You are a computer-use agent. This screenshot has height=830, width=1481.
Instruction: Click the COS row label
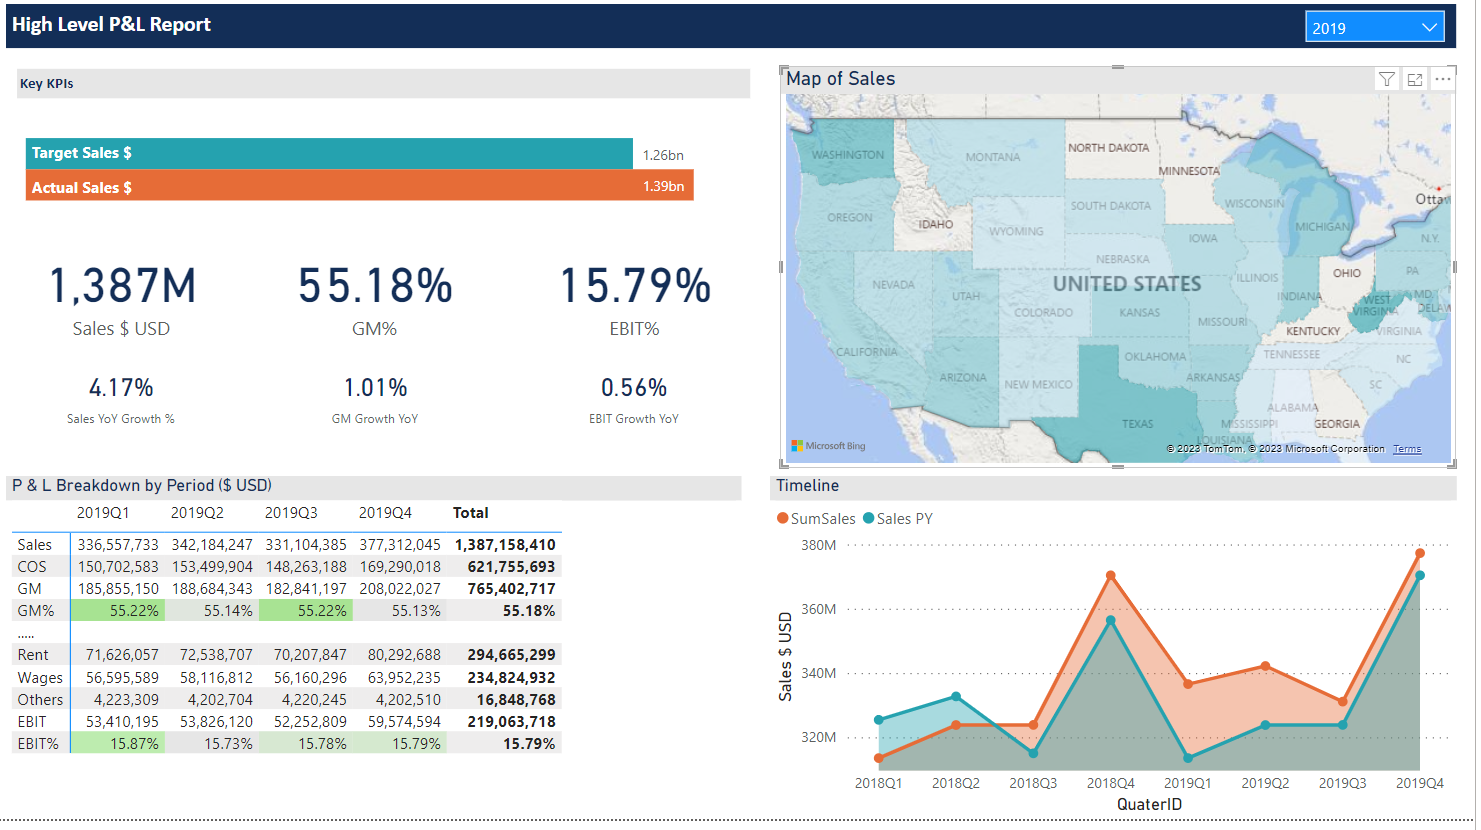point(32,567)
